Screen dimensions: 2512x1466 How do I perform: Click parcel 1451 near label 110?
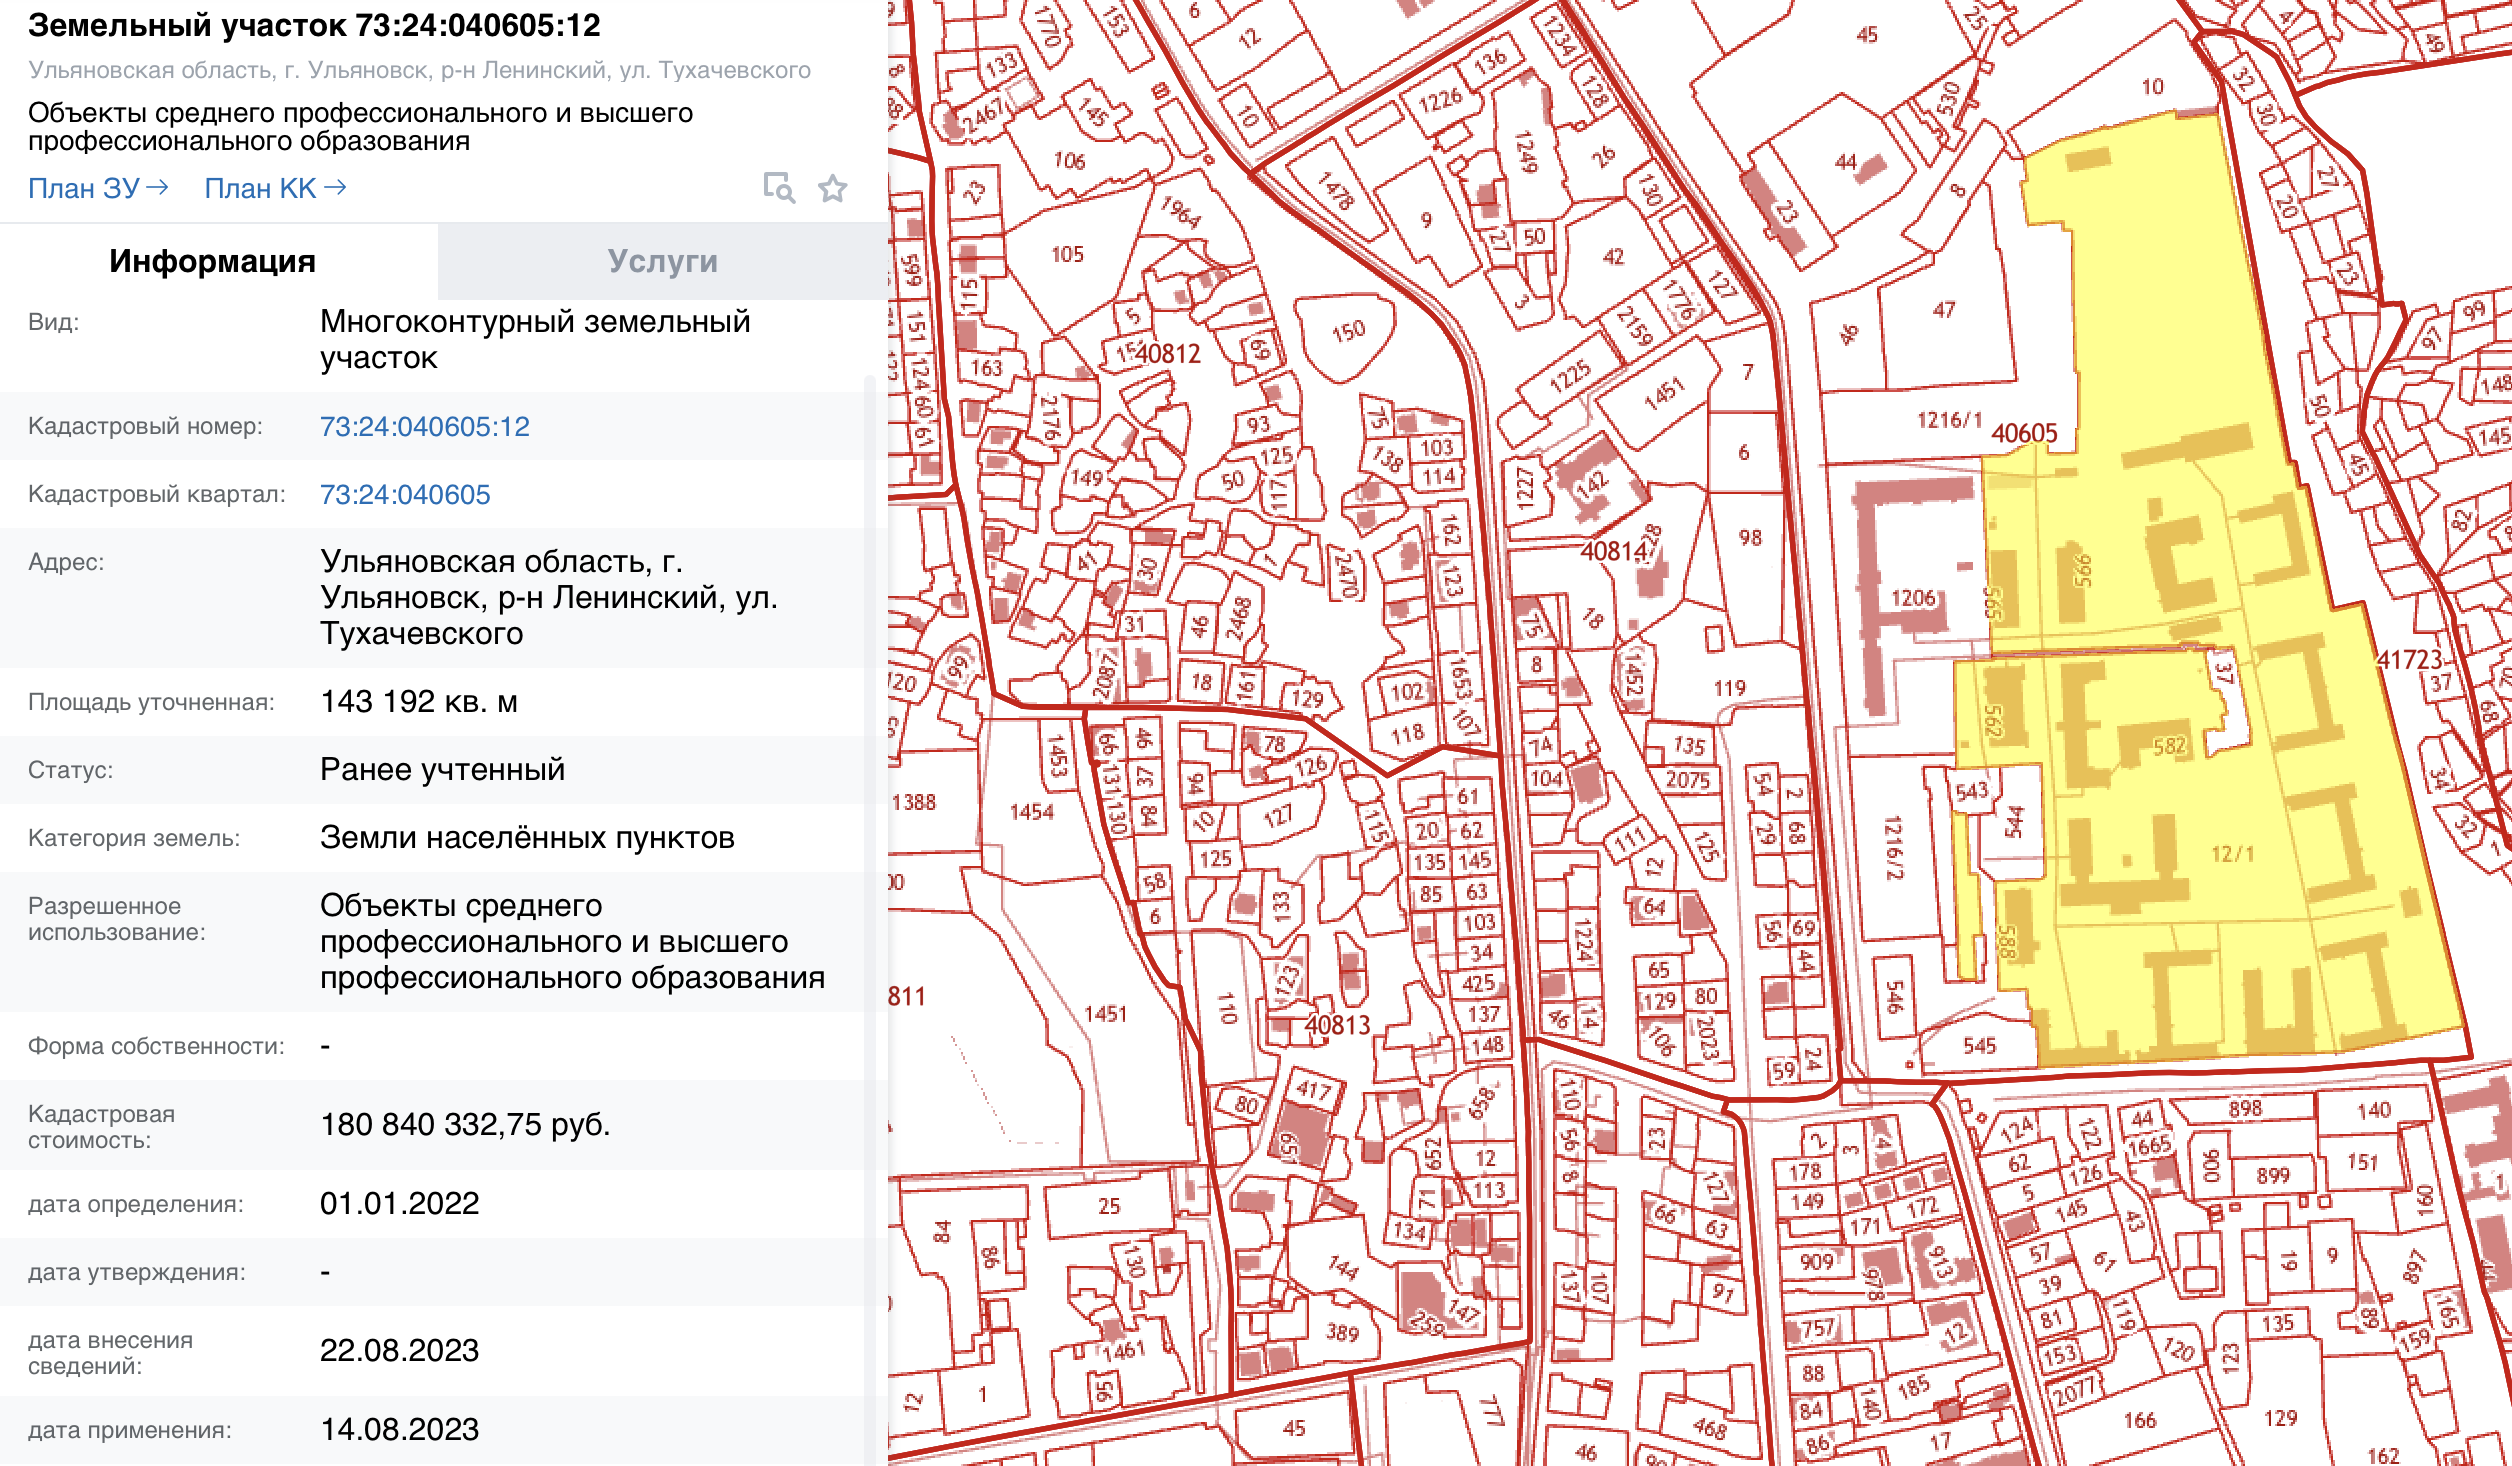[1105, 1014]
